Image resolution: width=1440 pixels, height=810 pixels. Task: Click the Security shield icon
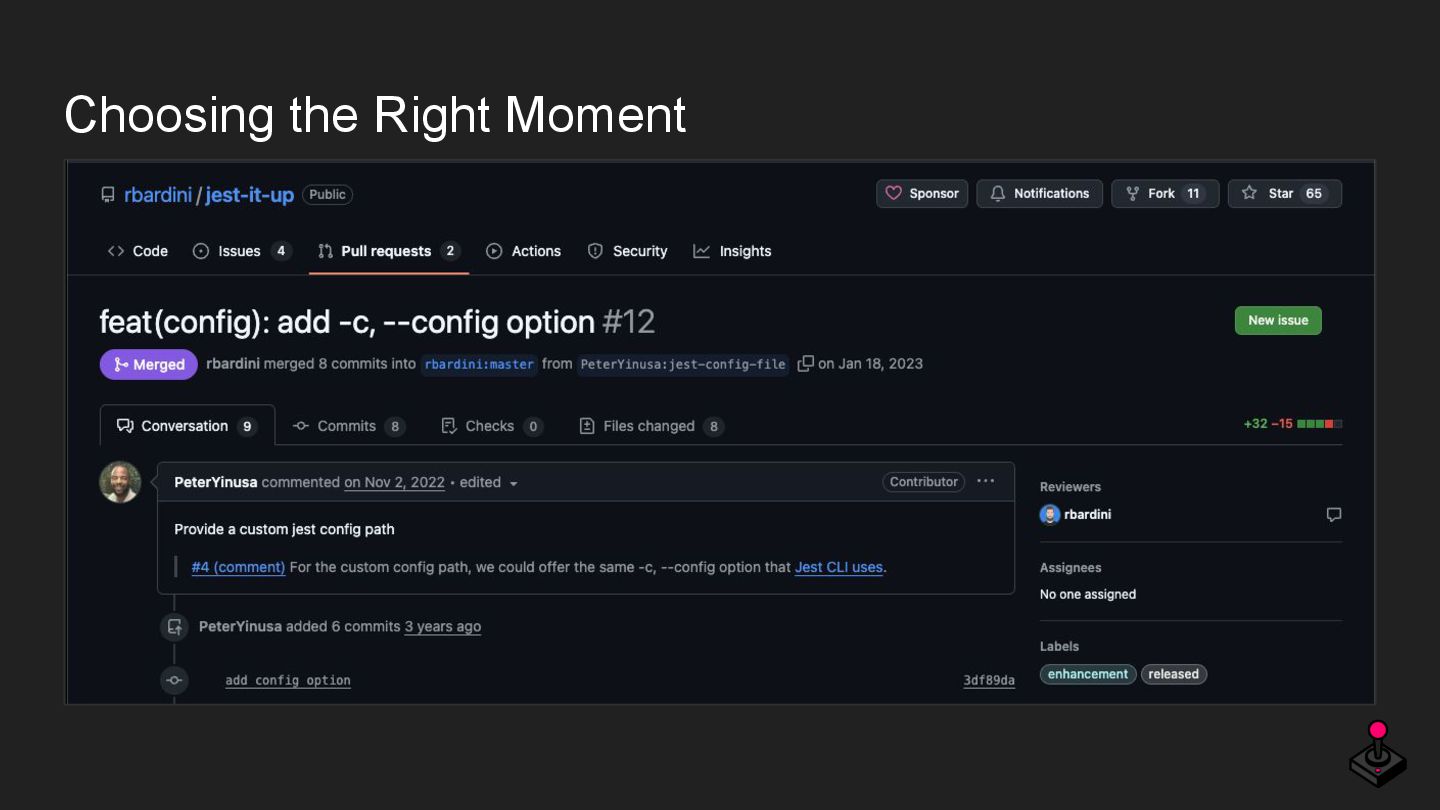coord(595,251)
